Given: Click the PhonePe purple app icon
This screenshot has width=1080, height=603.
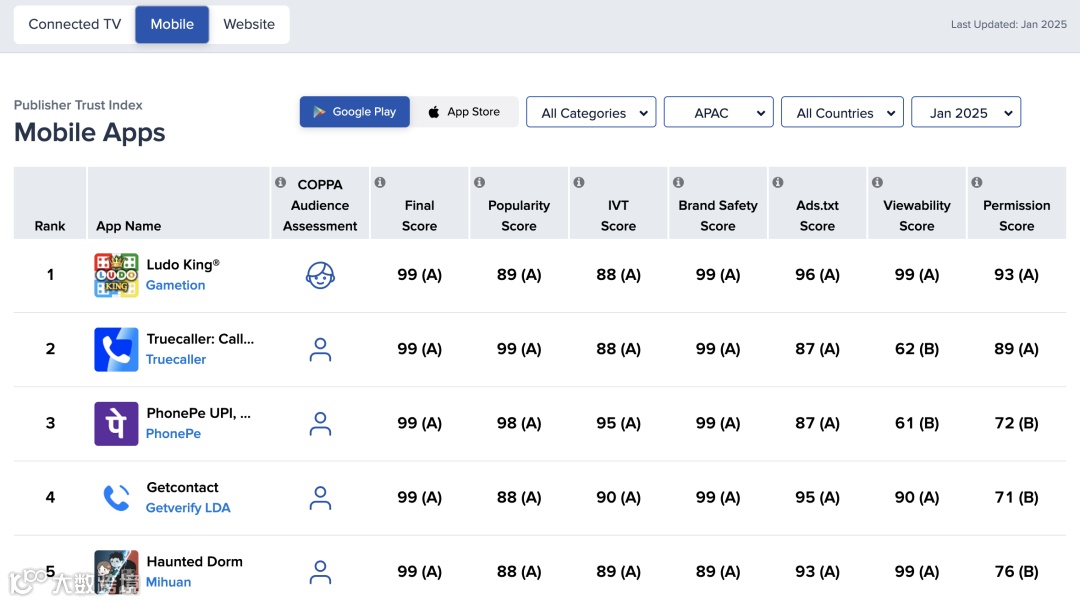Looking at the screenshot, I should click(x=116, y=424).
